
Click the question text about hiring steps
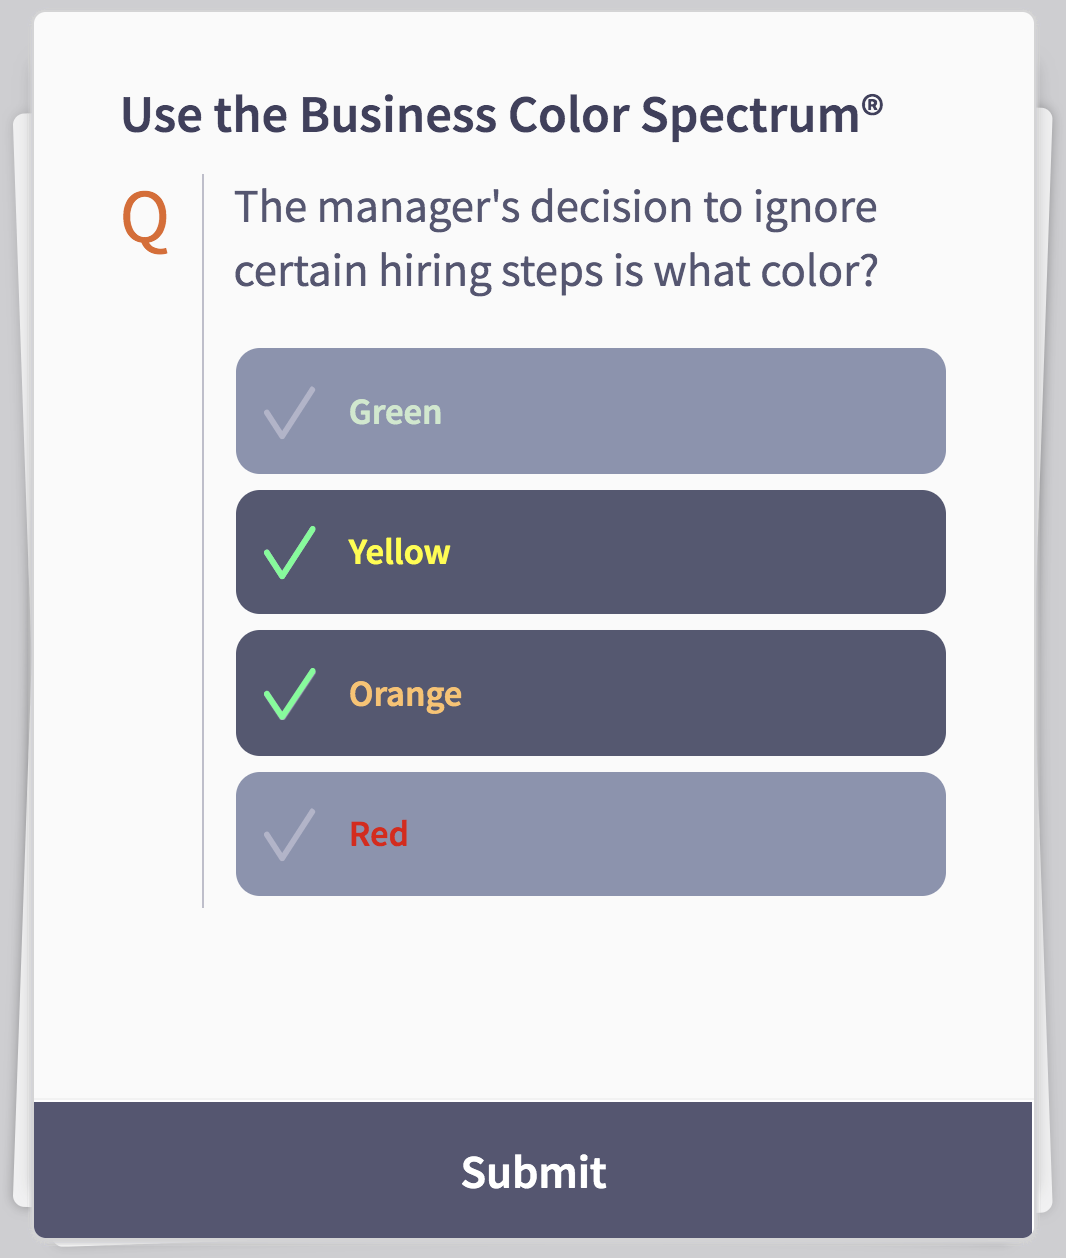click(556, 238)
